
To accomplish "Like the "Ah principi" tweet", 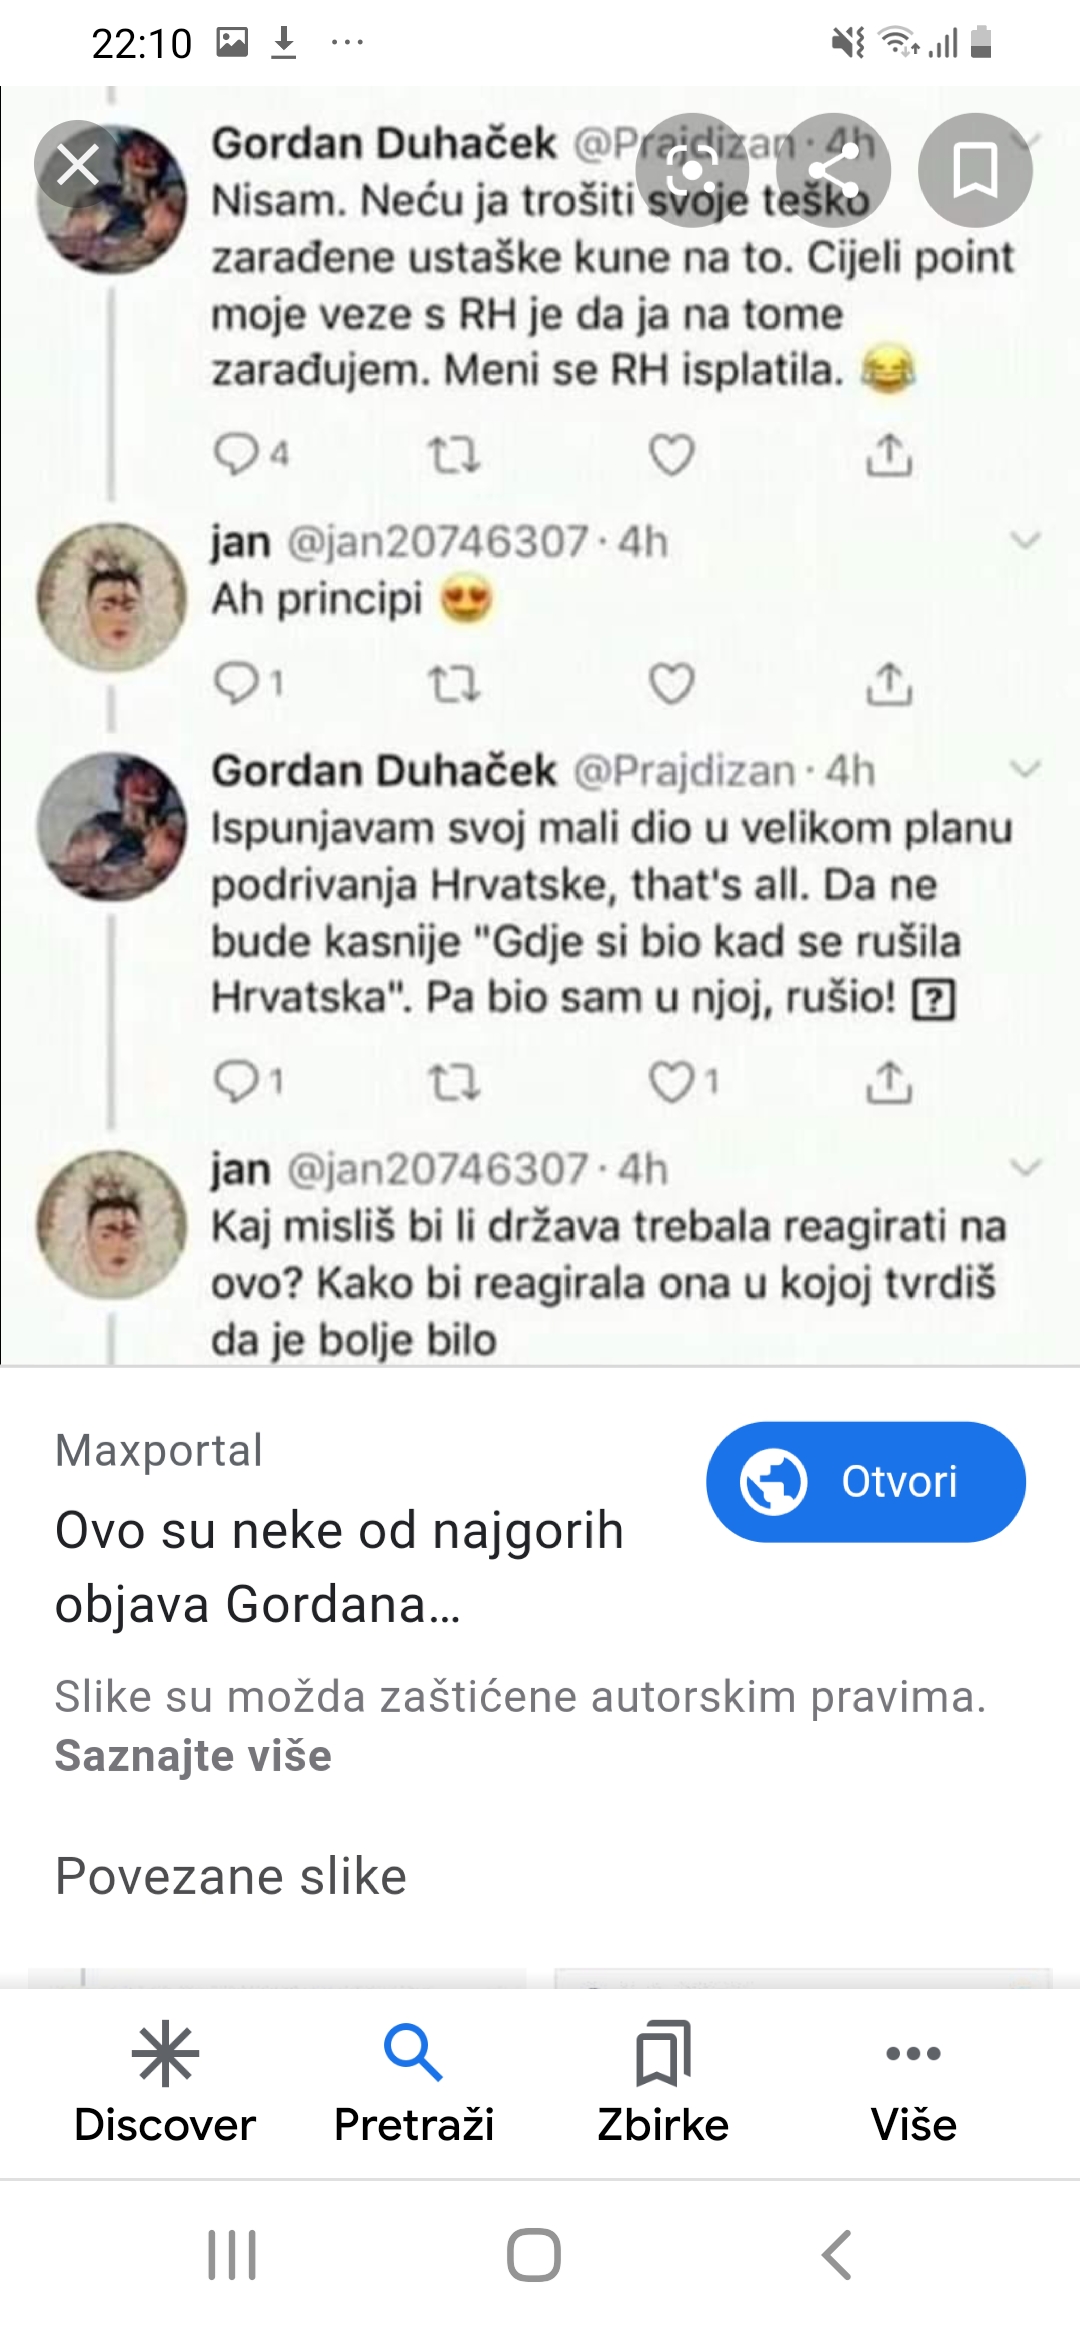I will point(671,684).
